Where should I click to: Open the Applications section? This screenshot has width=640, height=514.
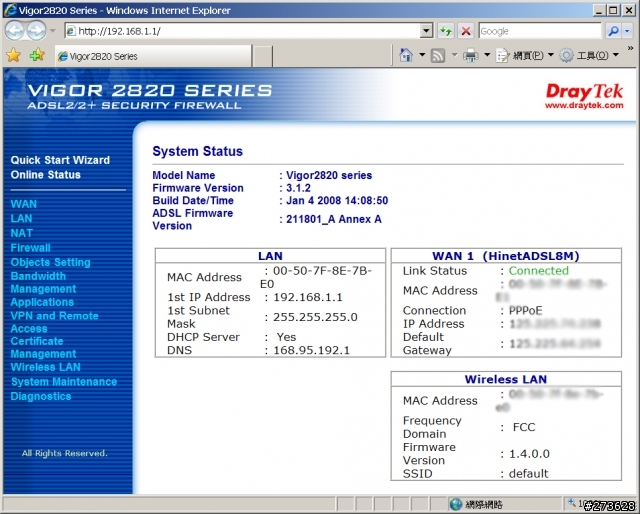pyautogui.click(x=42, y=302)
